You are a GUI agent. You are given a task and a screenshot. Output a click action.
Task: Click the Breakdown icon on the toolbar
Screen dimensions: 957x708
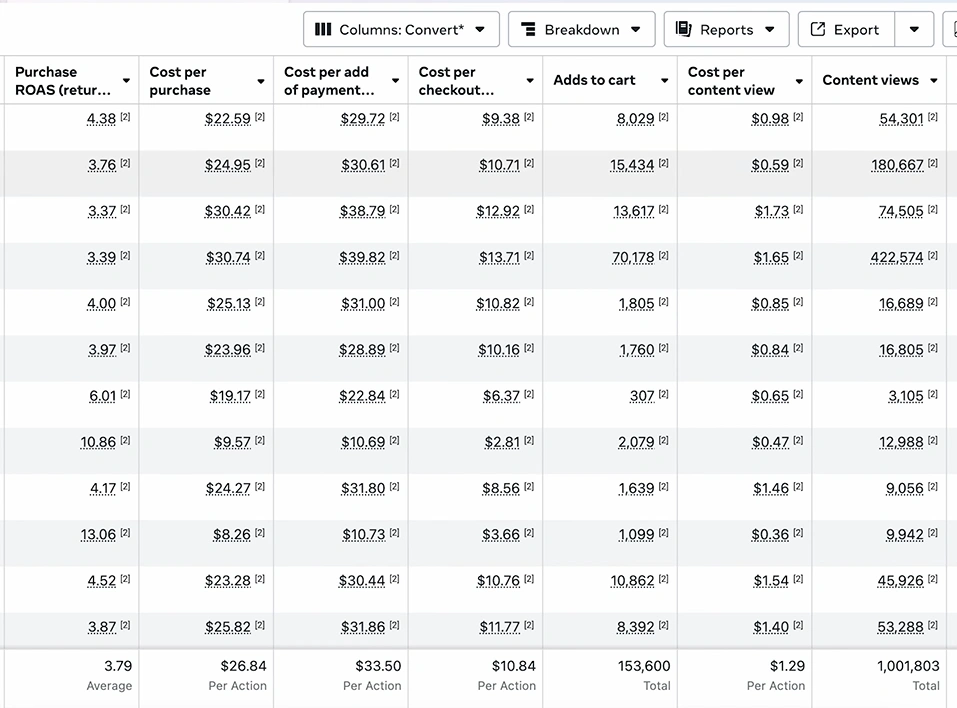pos(528,30)
